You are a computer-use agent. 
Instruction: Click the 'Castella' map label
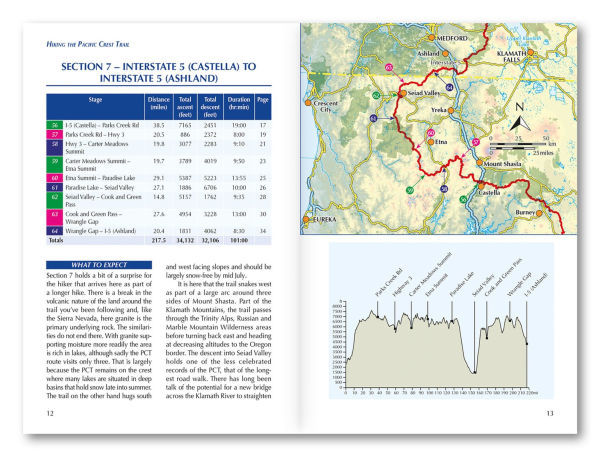pyautogui.click(x=489, y=193)
